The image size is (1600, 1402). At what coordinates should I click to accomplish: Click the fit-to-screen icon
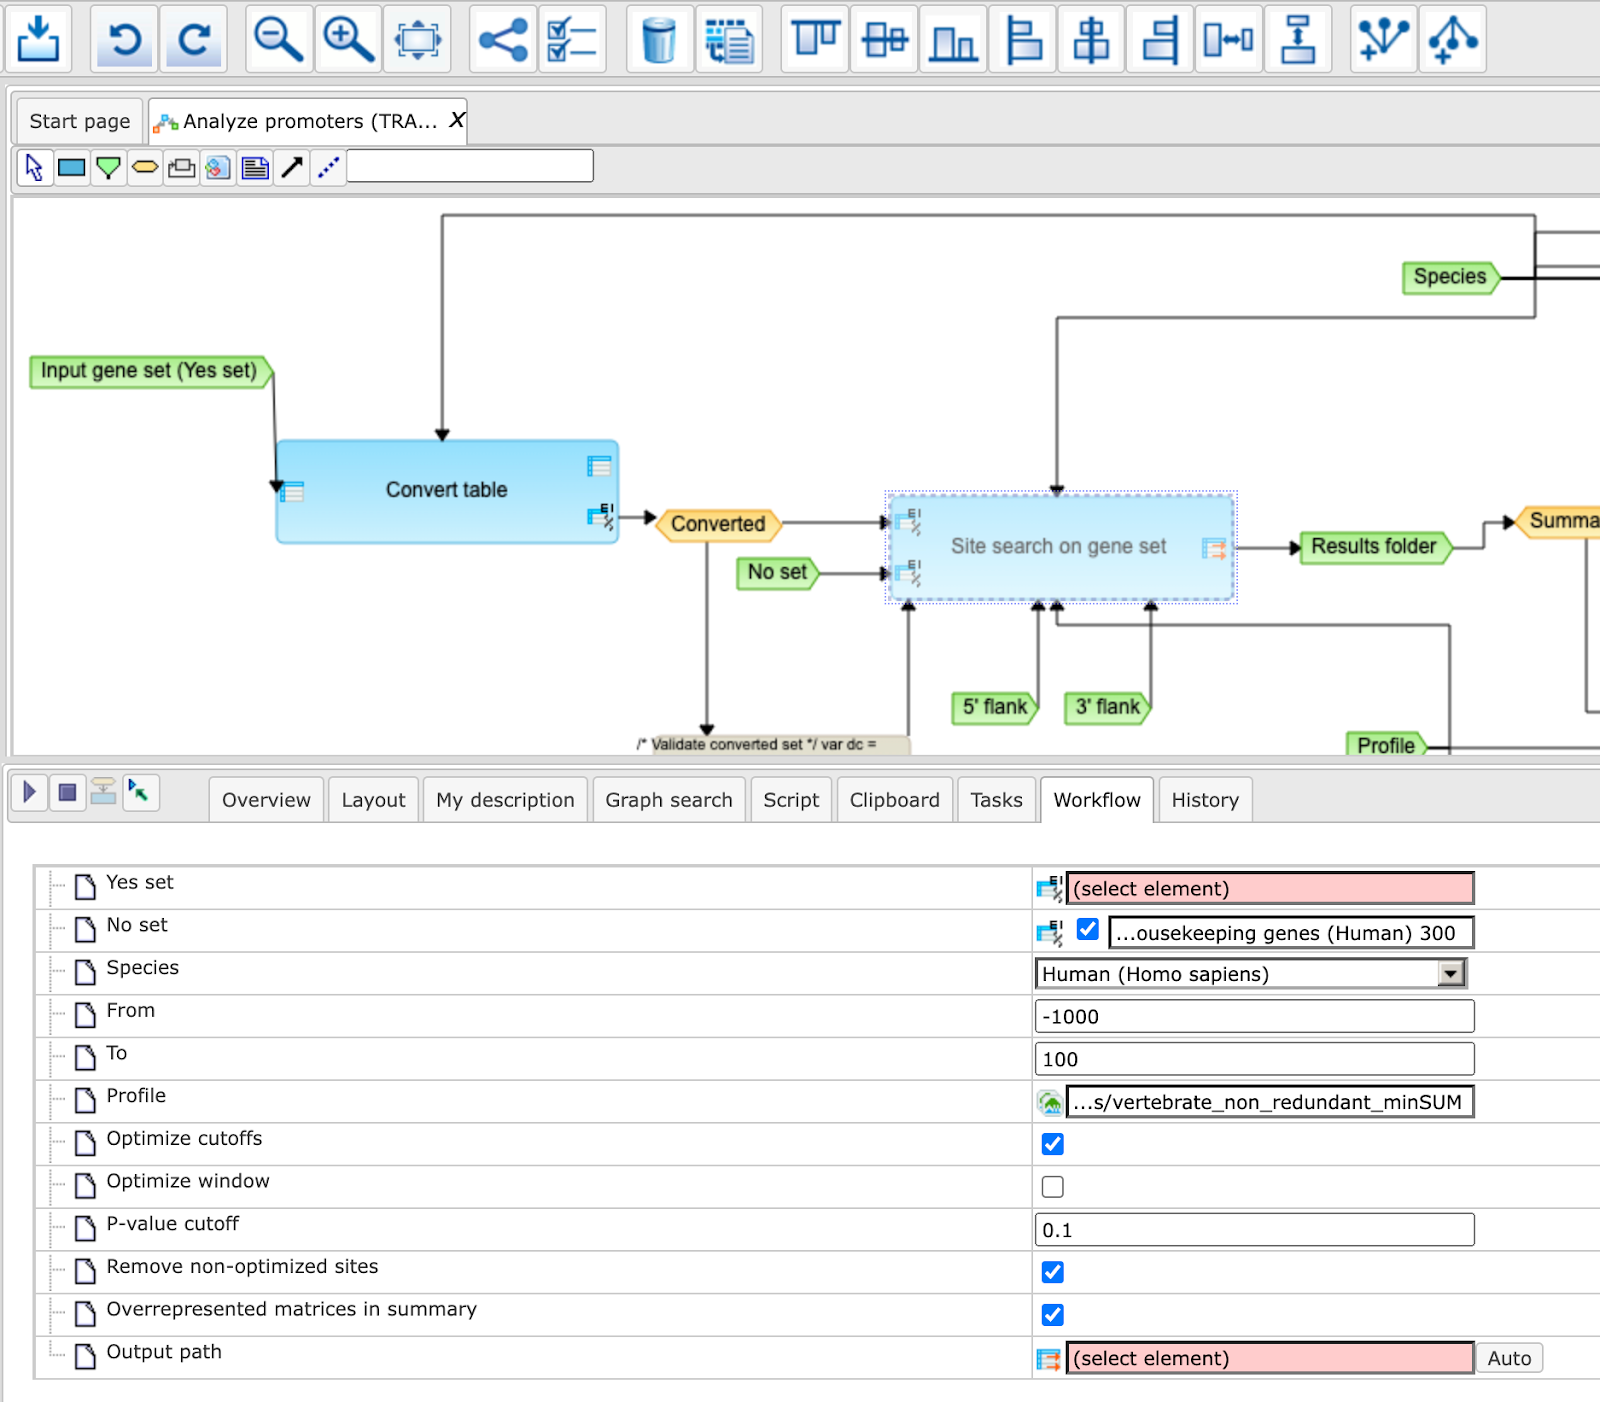tap(417, 39)
